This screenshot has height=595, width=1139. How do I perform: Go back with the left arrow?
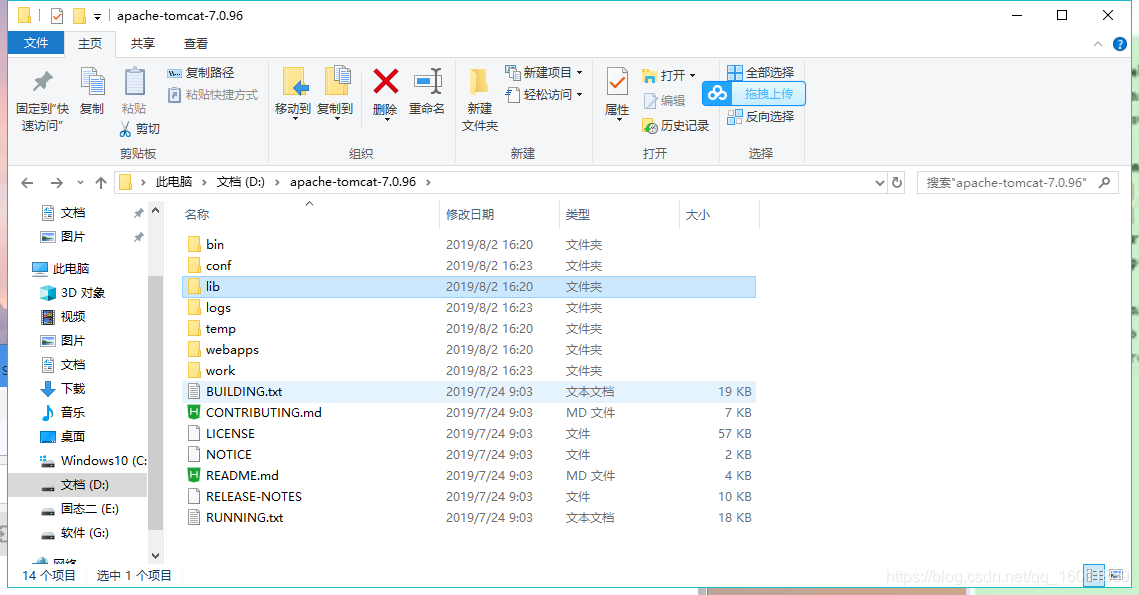(27, 182)
